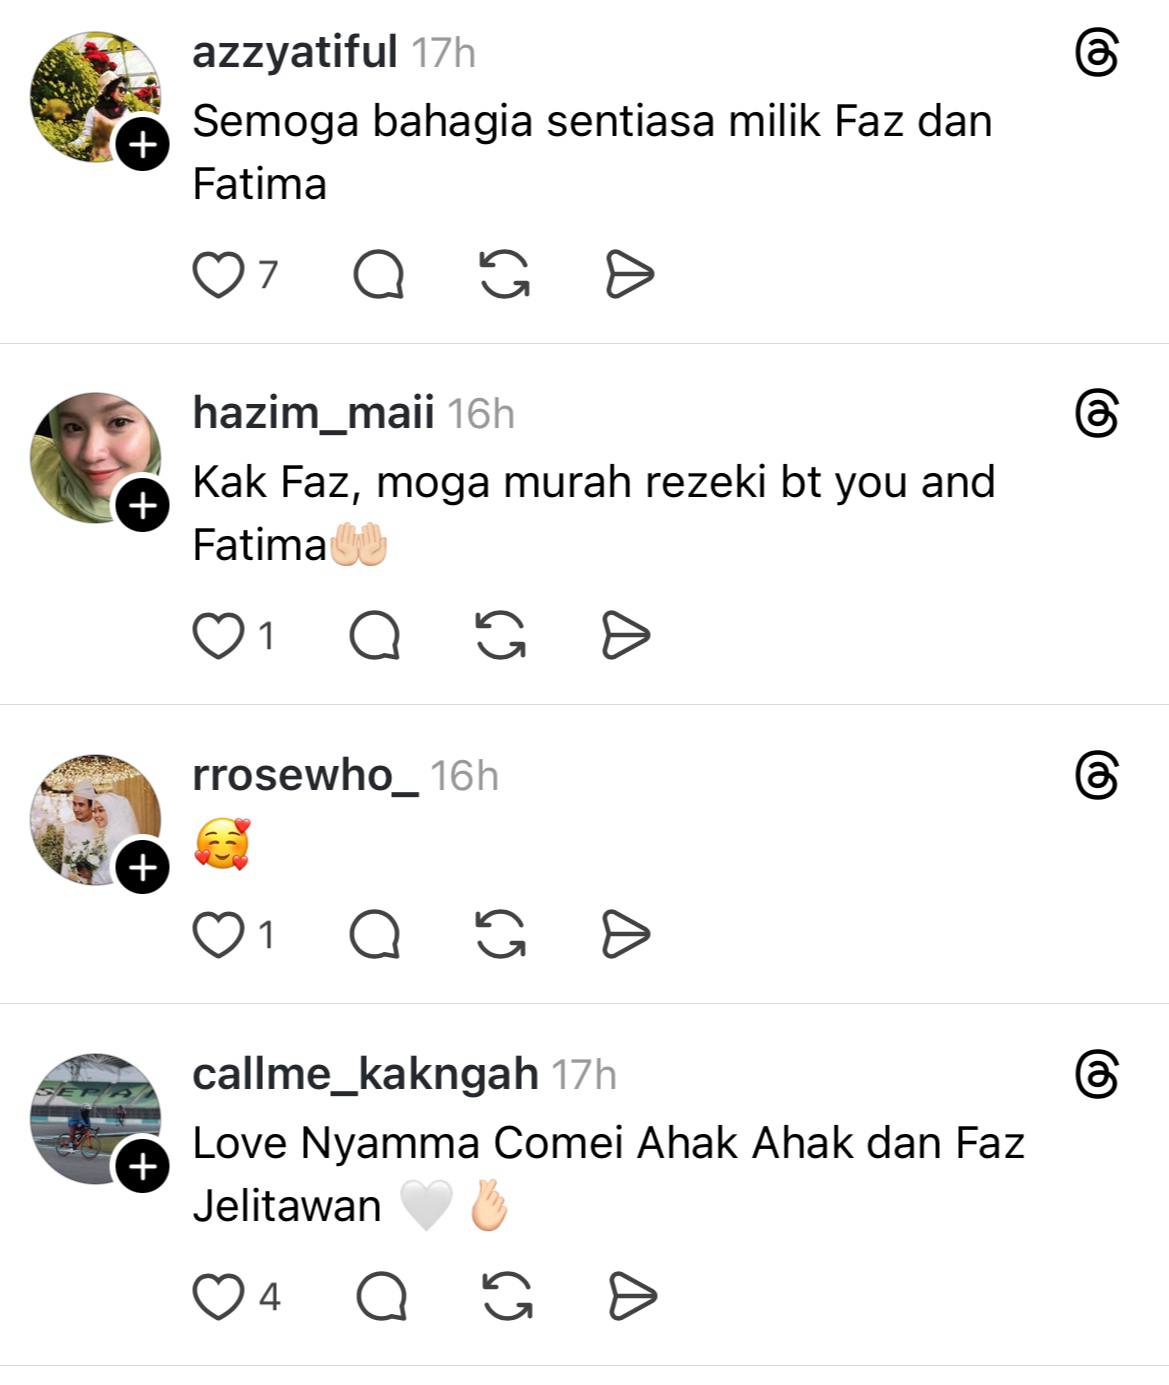Follow azzyatiful using plus badge
The height and width of the screenshot is (1385, 1169).
coord(142,145)
